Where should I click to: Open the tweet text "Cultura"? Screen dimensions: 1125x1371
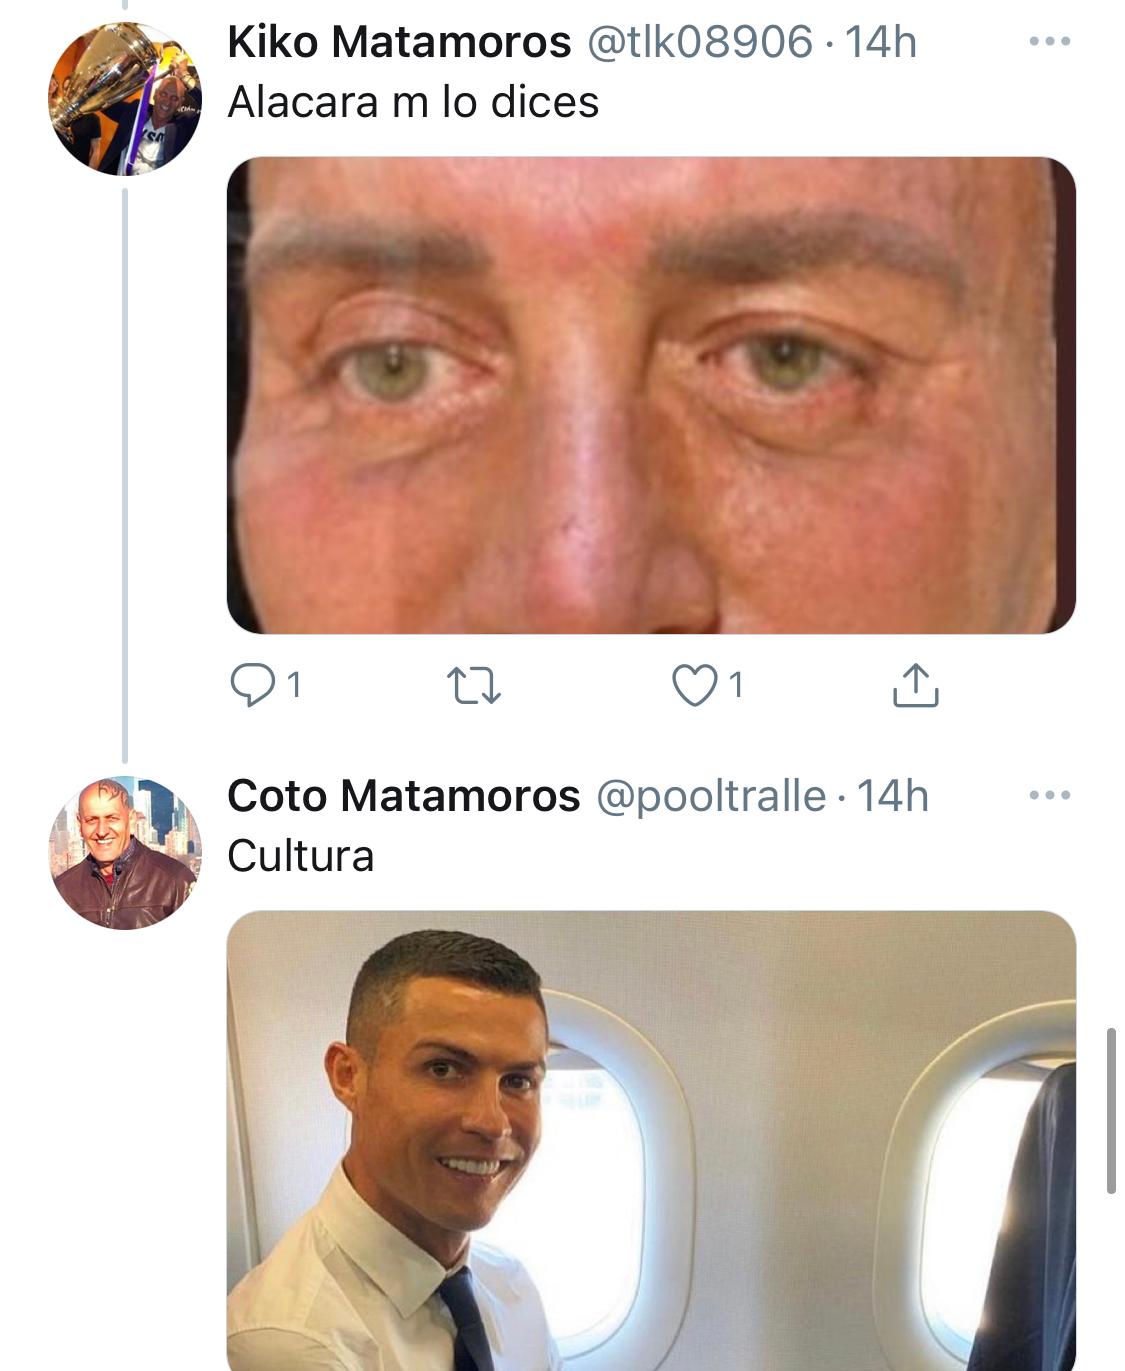tap(300, 856)
